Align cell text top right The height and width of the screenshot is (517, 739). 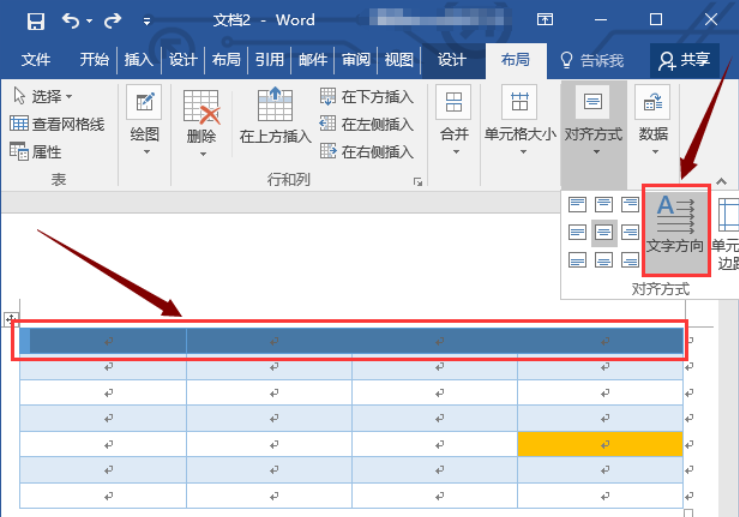[630, 205]
